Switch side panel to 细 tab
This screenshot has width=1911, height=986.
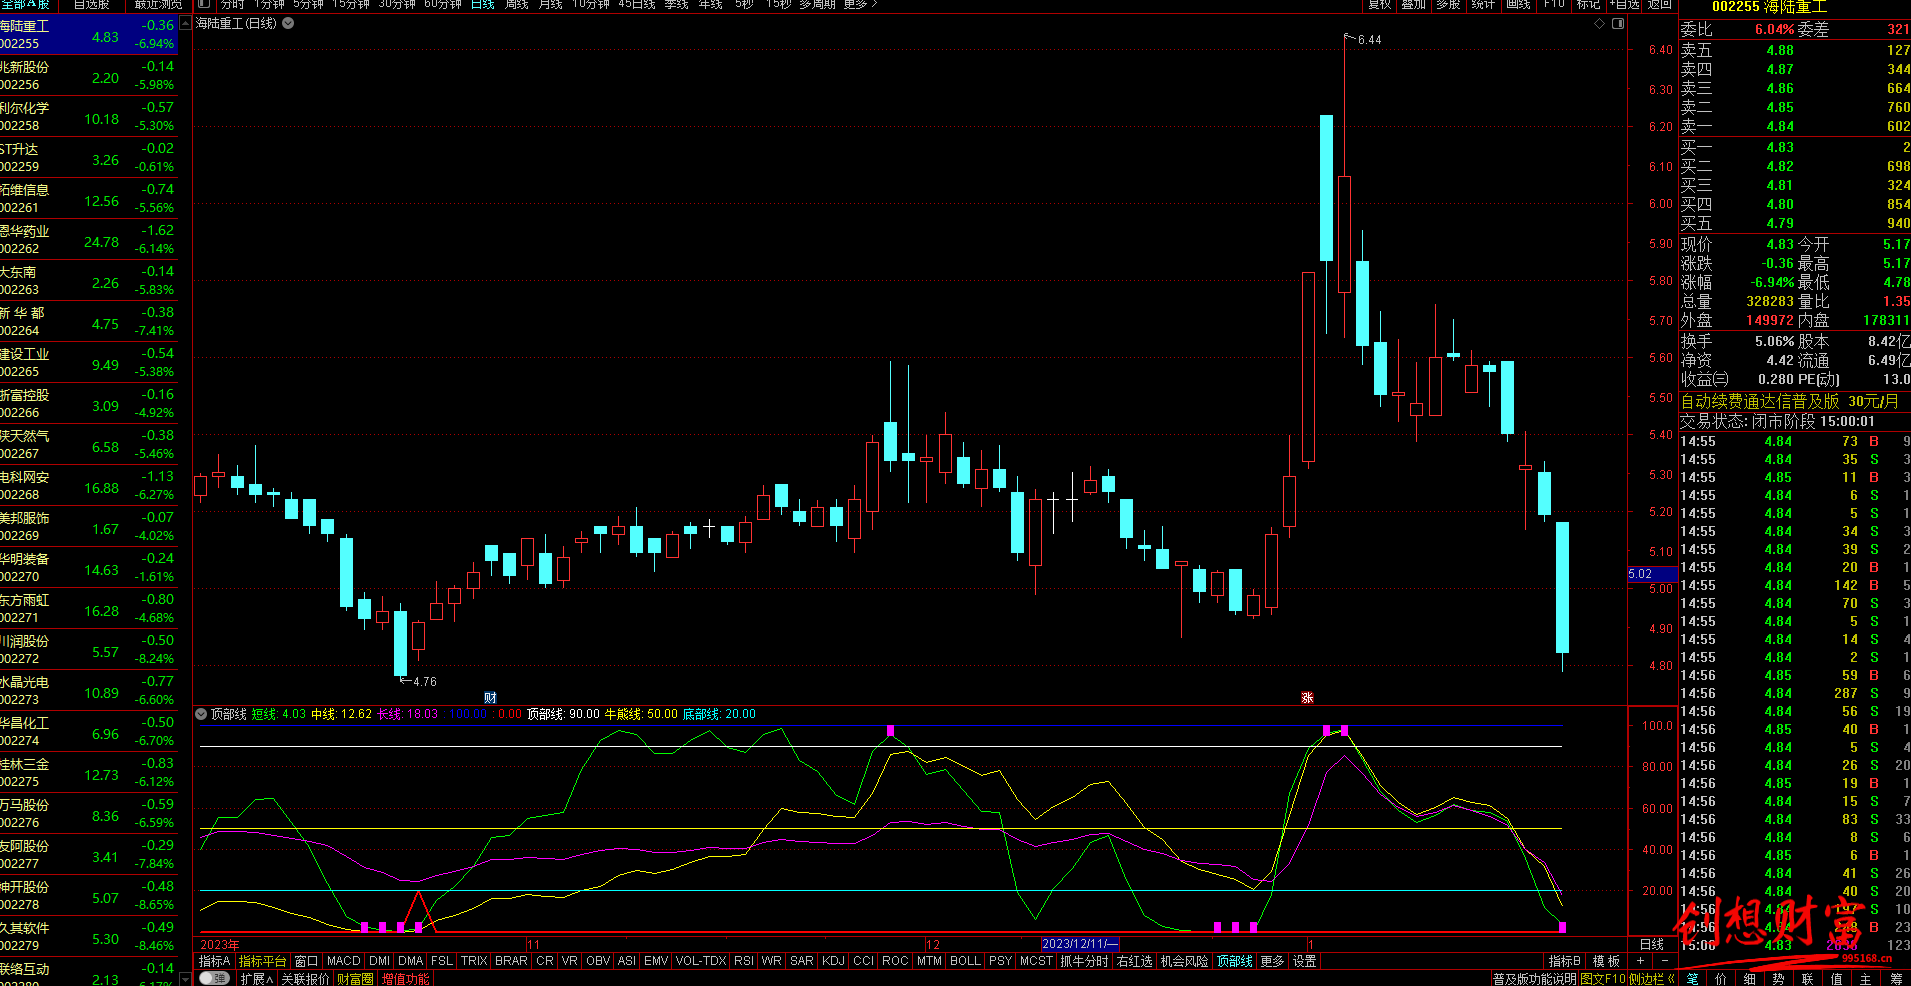point(1750,979)
